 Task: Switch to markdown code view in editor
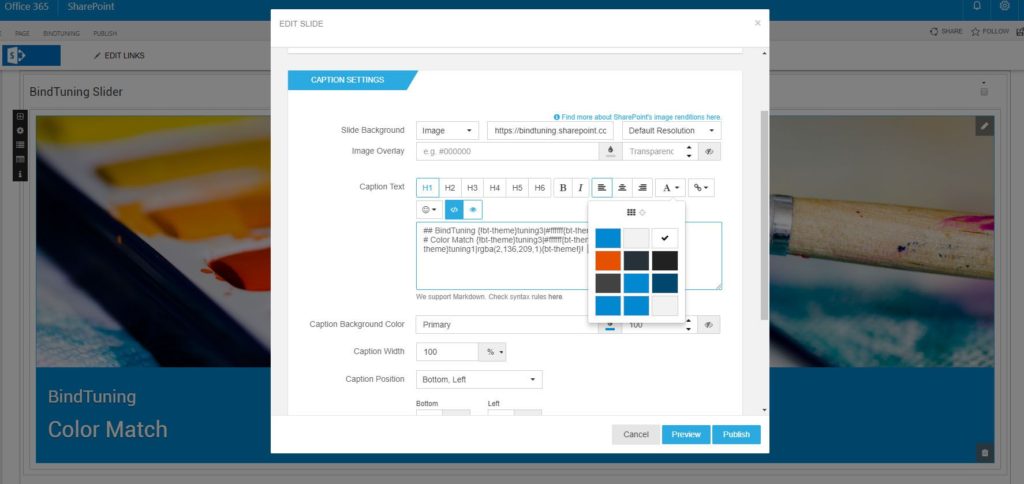point(454,210)
